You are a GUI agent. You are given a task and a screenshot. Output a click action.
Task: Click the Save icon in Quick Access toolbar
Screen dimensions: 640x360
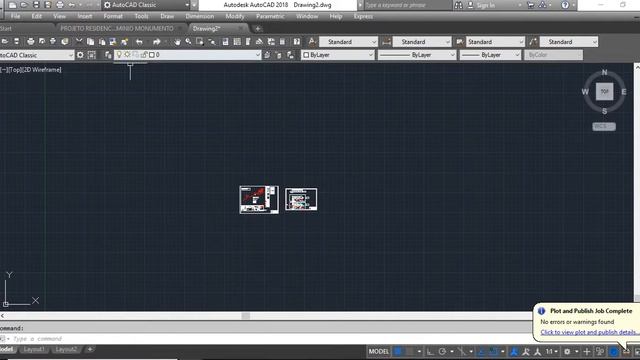pyautogui.click(x=36, y=5)
